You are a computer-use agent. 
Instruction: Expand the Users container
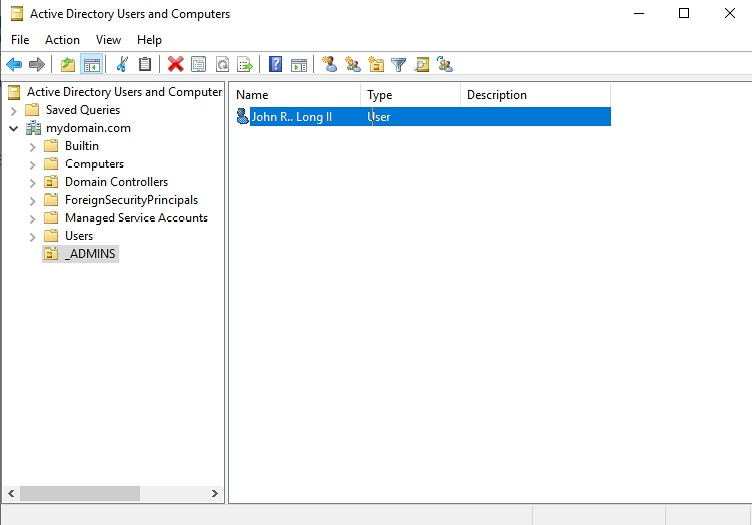click(x=33, y=237)
